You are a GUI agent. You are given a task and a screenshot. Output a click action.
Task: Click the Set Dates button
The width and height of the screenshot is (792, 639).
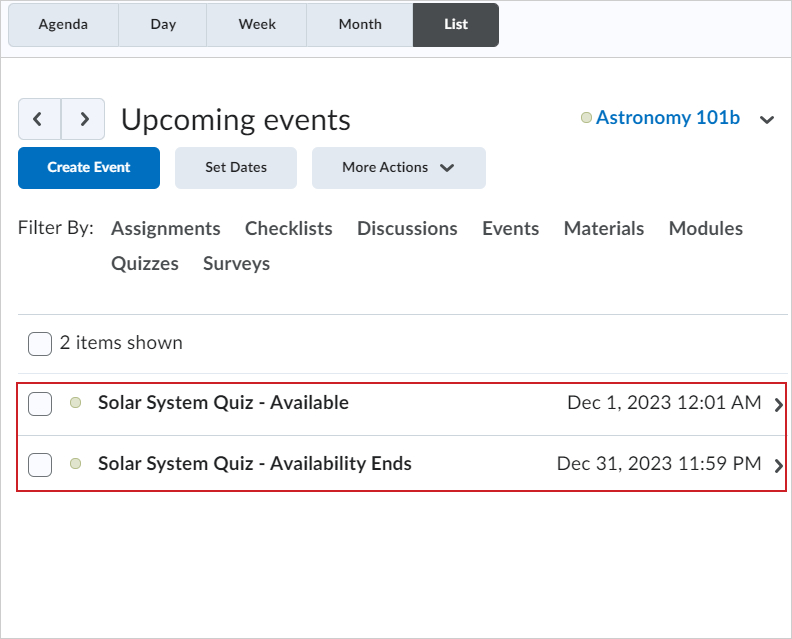[235, 168]
